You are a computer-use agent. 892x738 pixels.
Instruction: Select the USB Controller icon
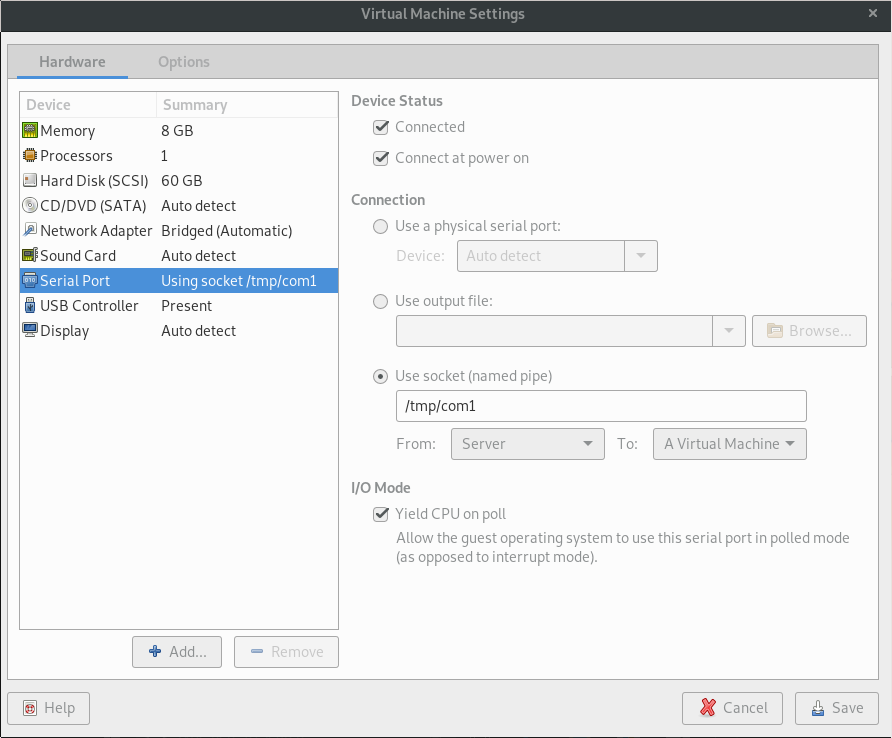30,306
